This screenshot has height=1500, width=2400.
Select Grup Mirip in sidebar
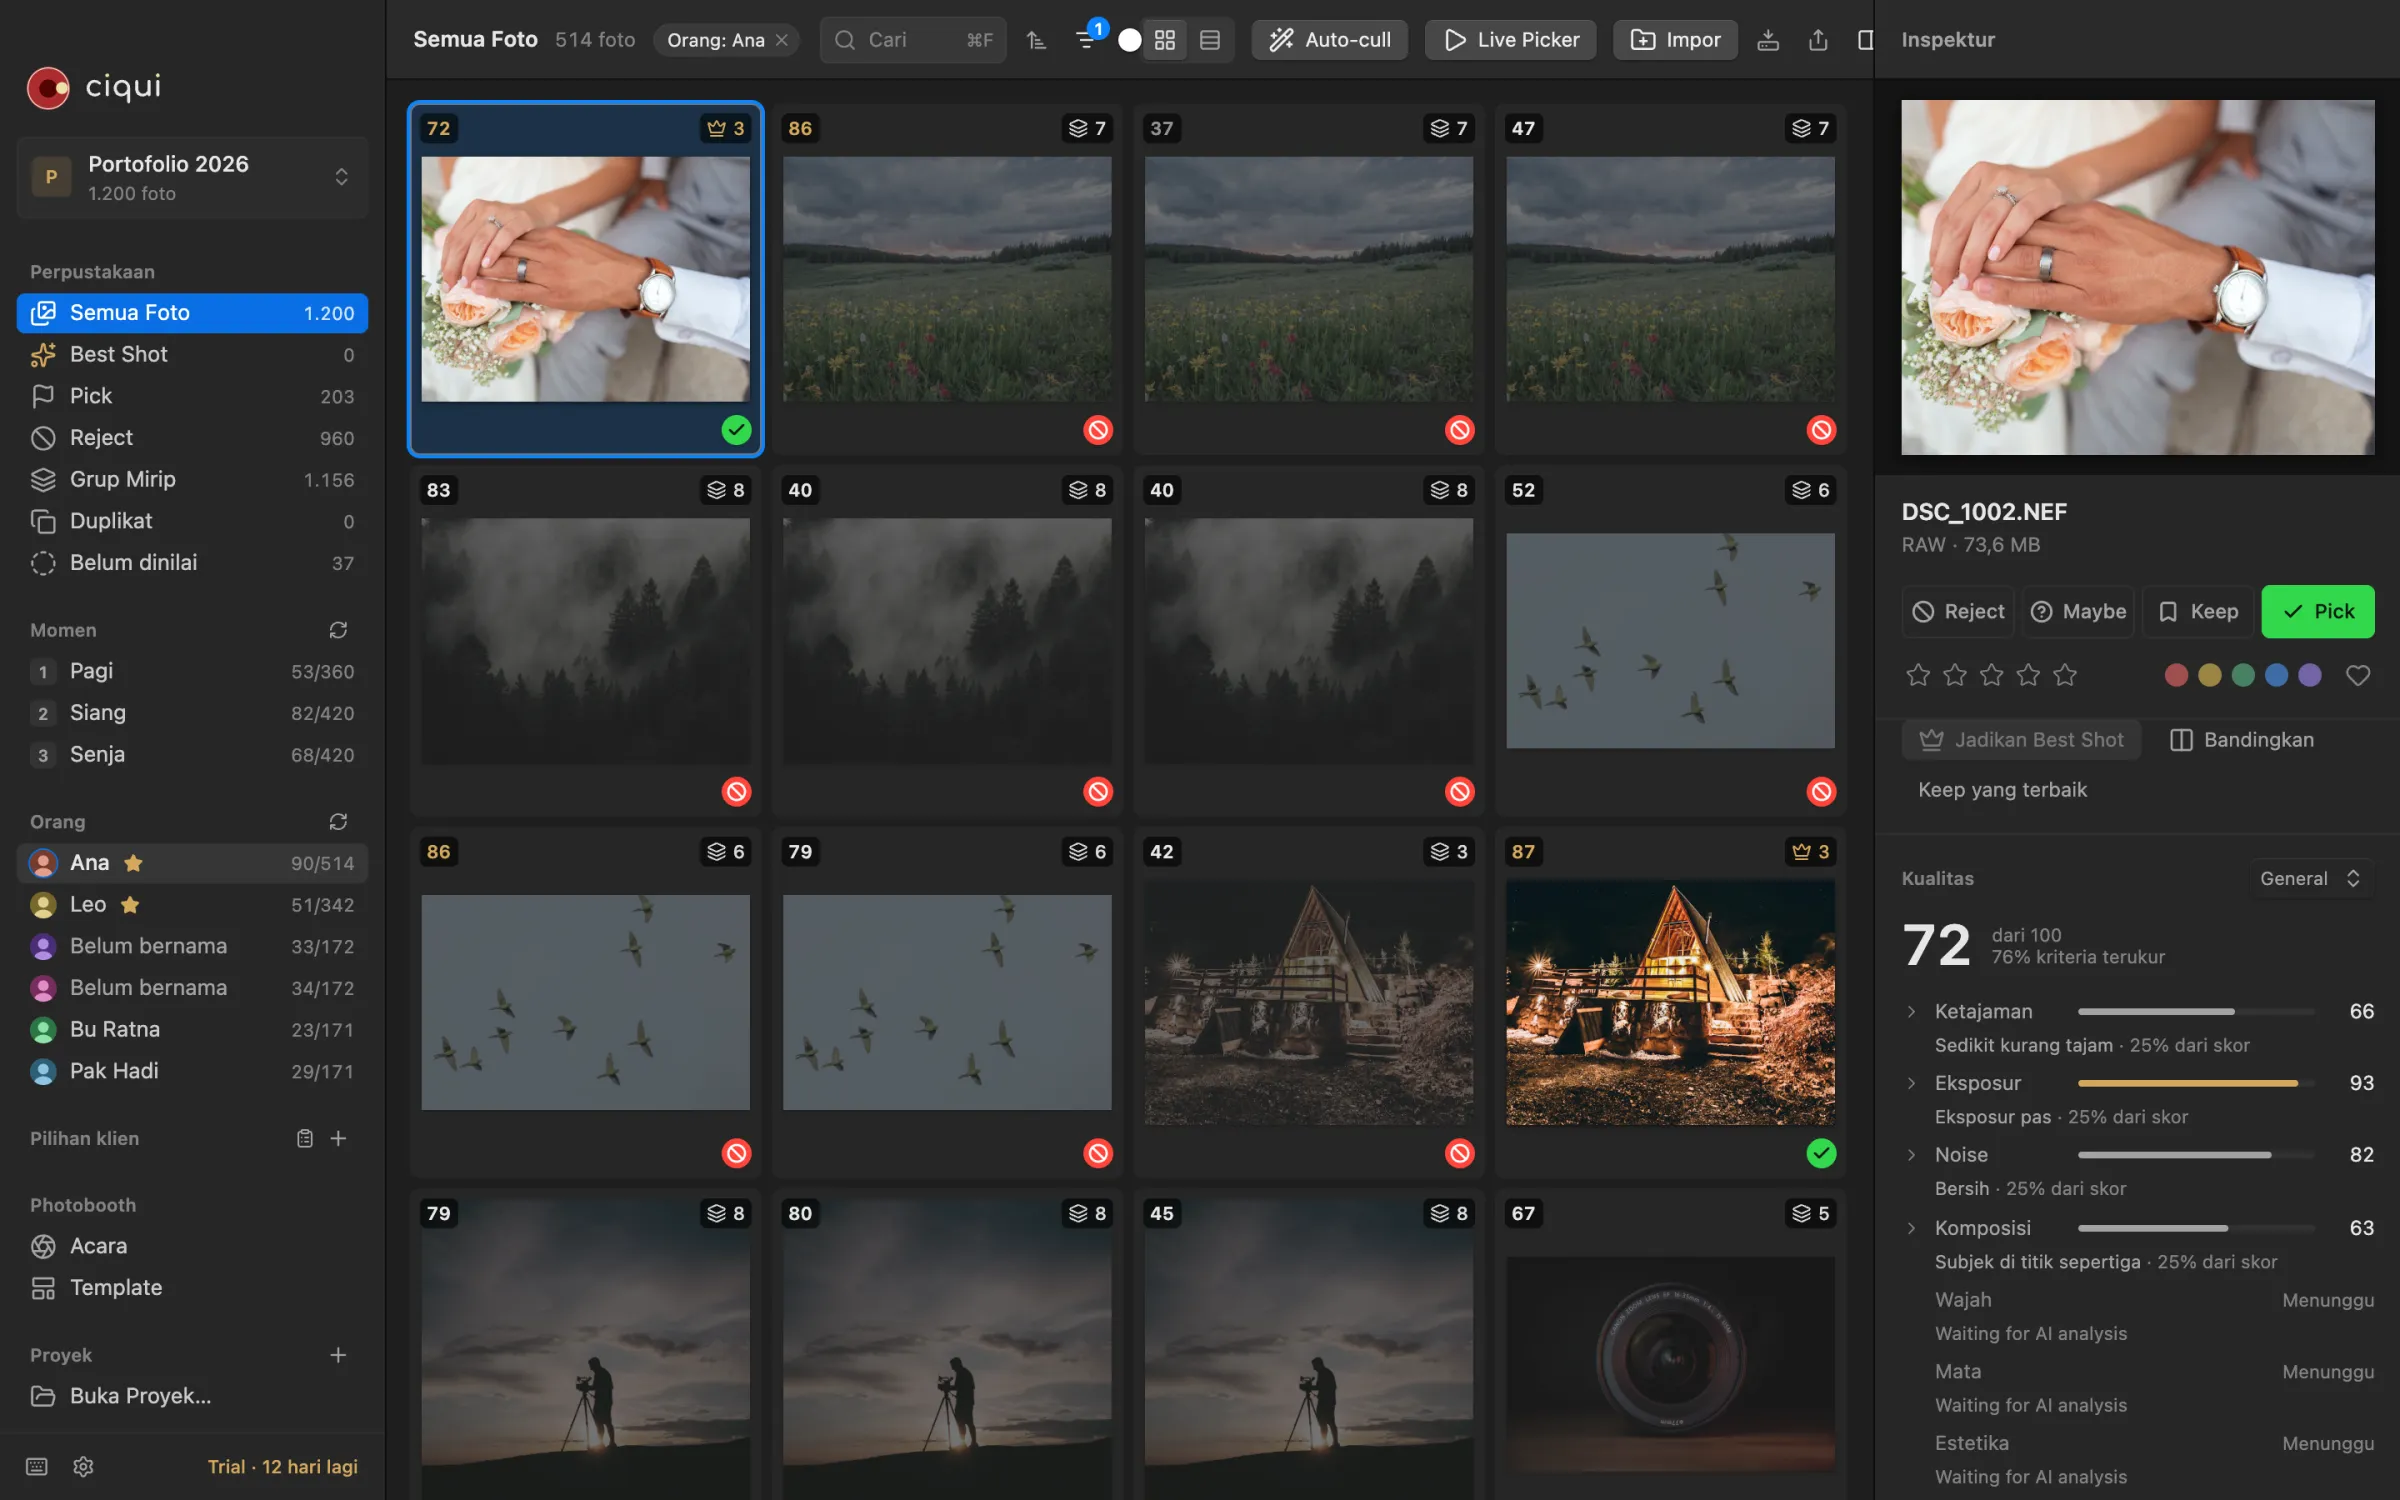[192, 480]
